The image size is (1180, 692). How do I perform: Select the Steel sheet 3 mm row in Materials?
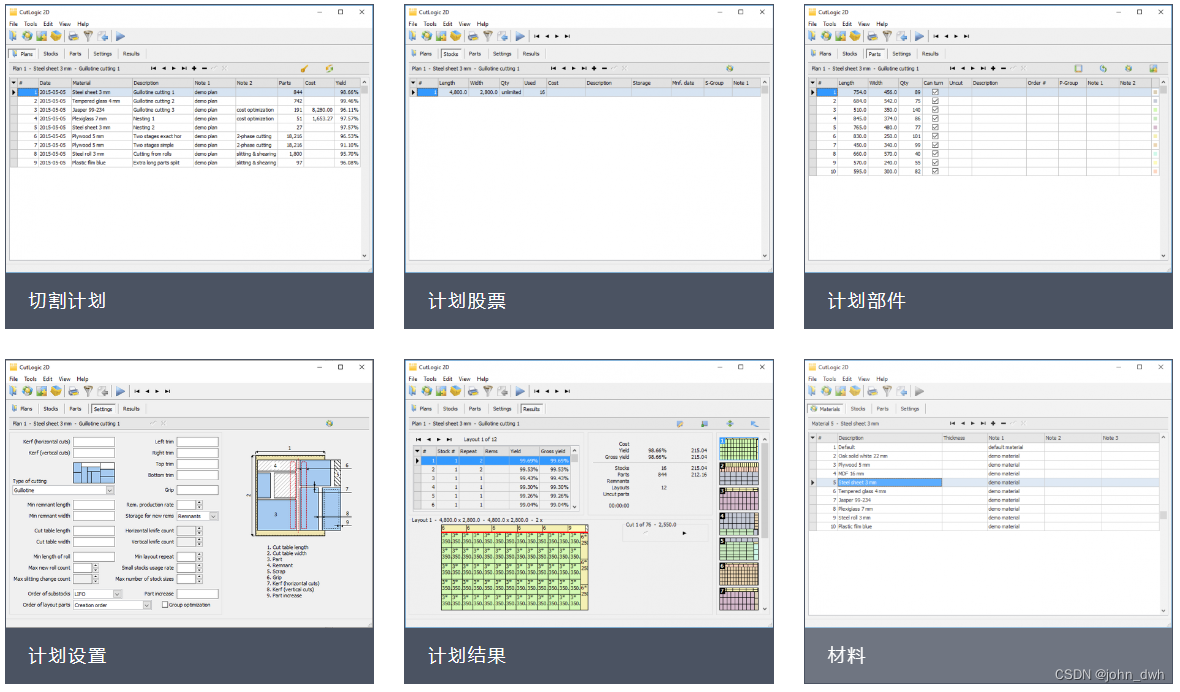tap(890, 481)
